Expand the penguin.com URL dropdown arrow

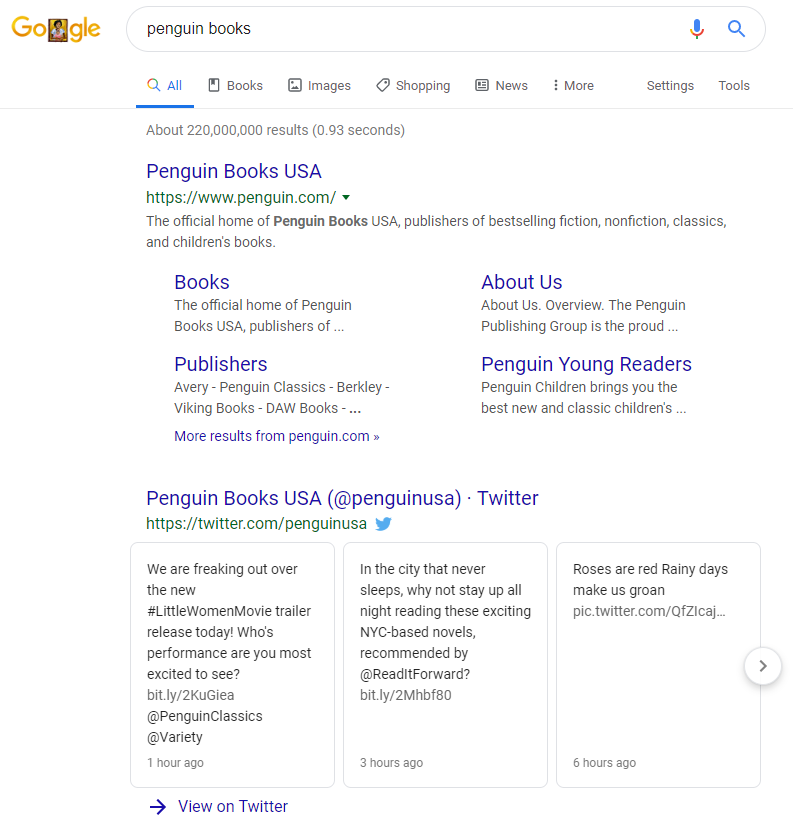click(x=346, y=197)
